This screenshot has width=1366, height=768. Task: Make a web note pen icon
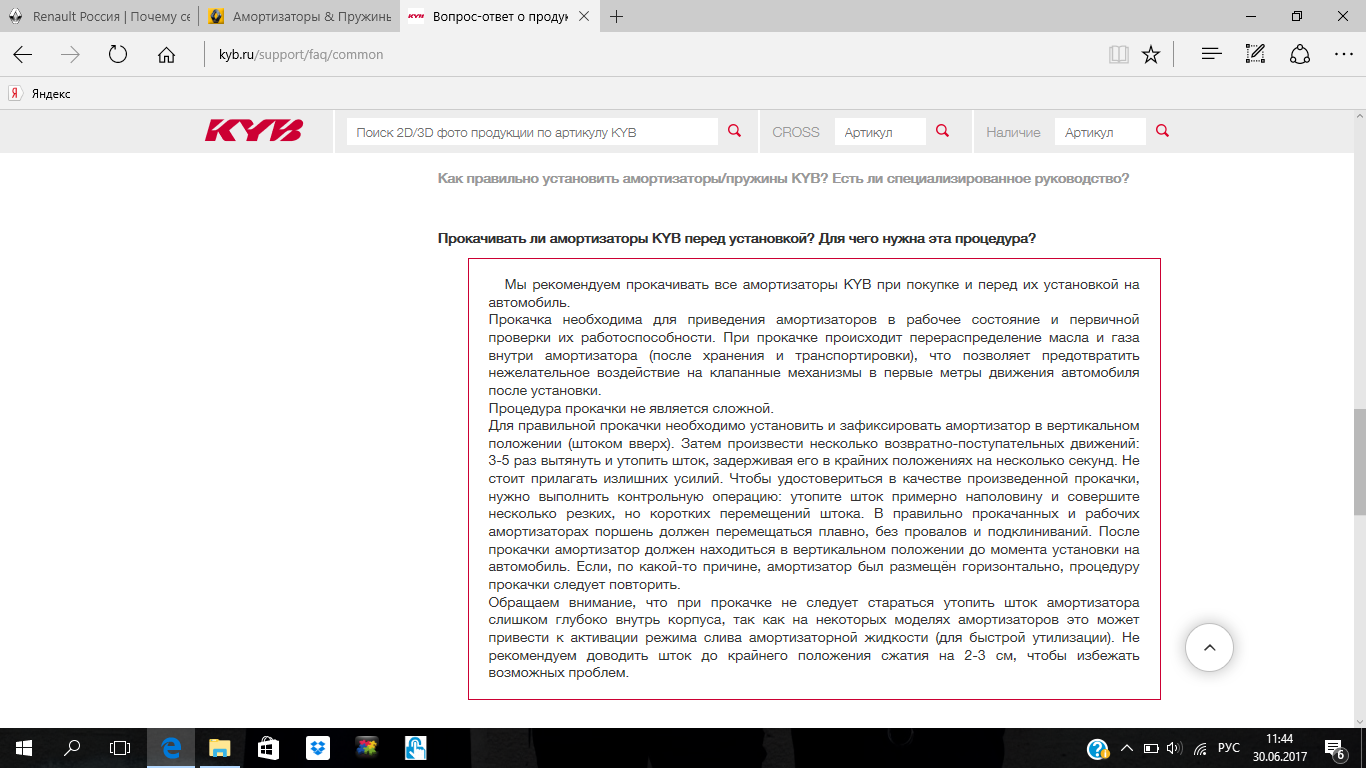click(x=1256, y=54)
